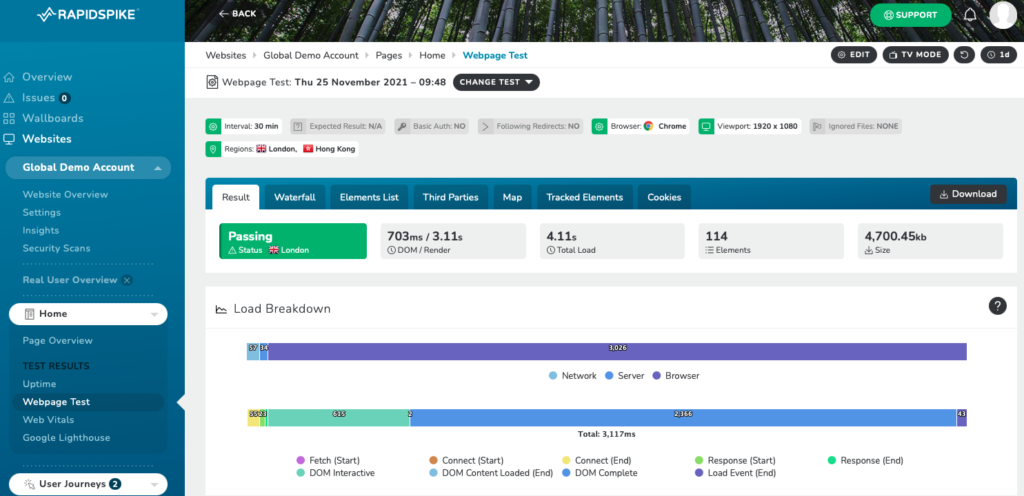Switch to the Map tab

(513, 197)
